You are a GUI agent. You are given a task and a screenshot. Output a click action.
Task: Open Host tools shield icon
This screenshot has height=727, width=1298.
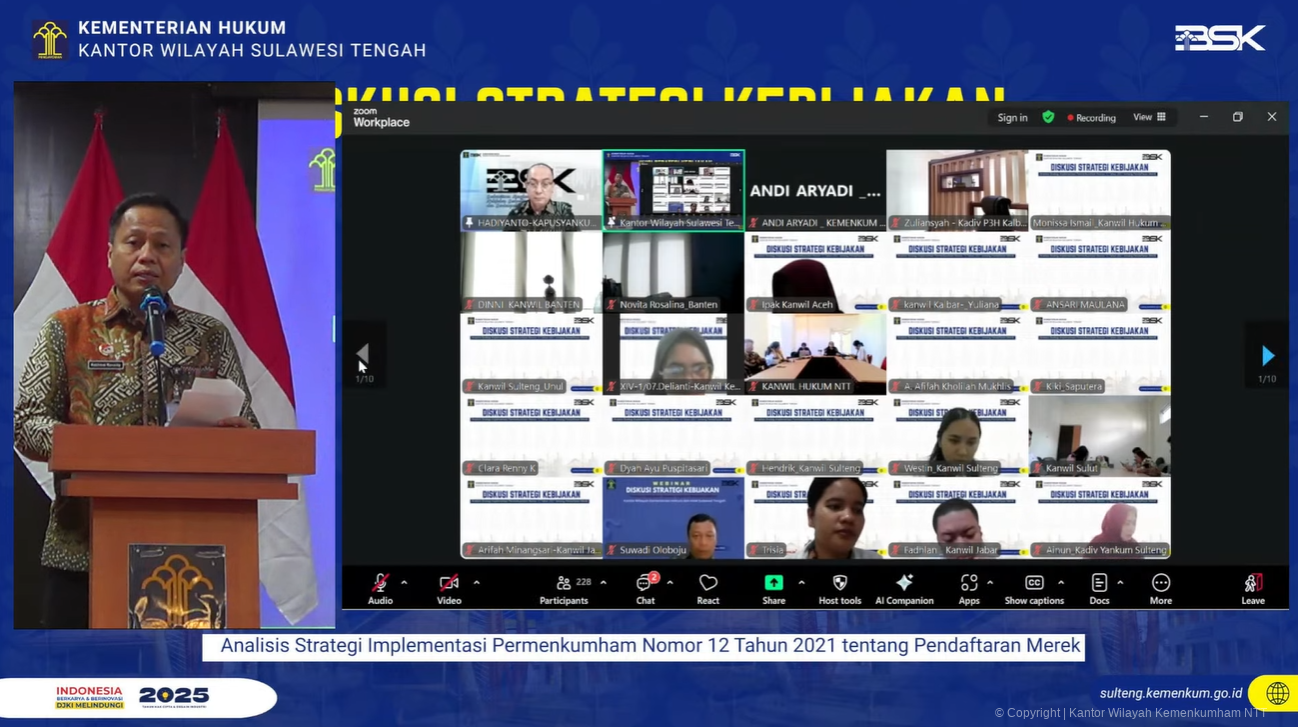pyautogui.click(x=839, y=587)
